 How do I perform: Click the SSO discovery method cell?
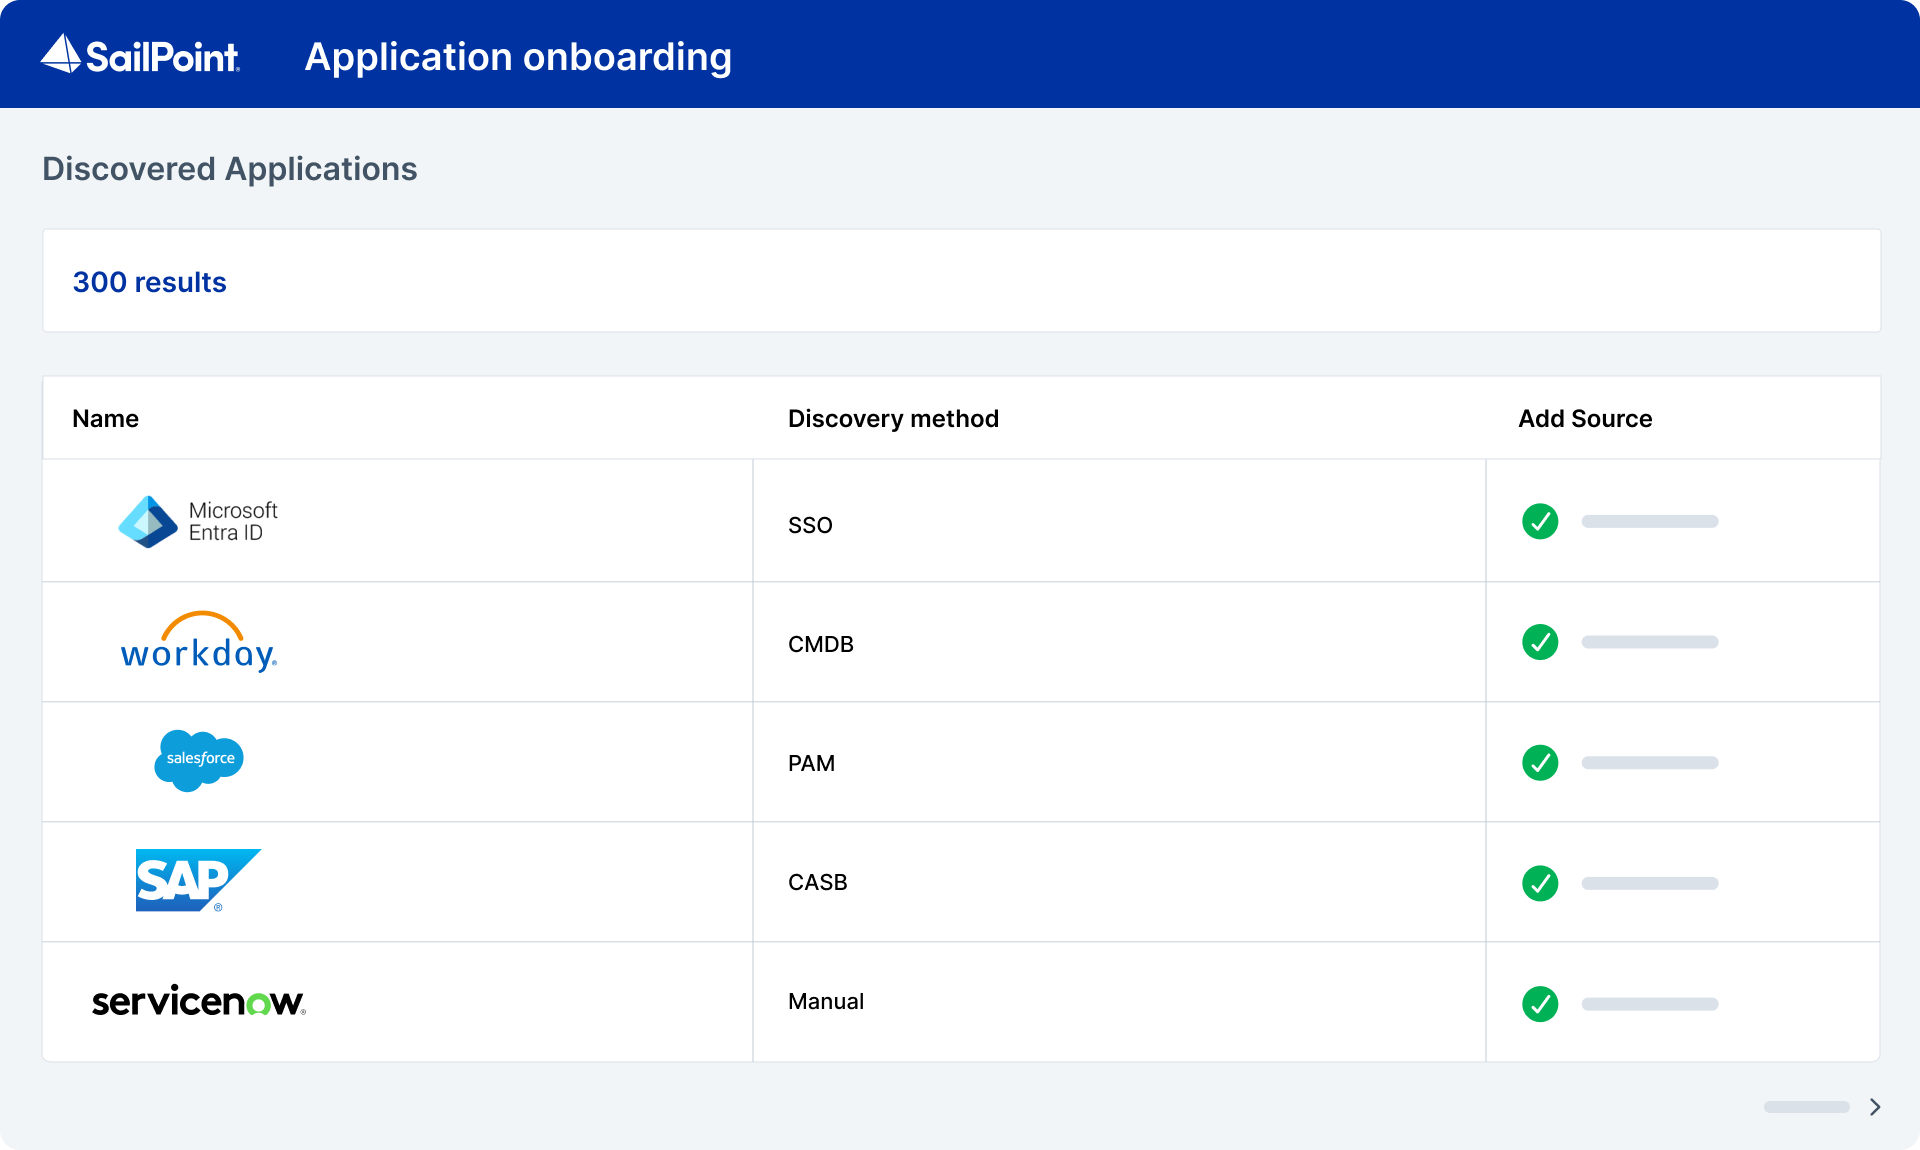click(810, 525)
